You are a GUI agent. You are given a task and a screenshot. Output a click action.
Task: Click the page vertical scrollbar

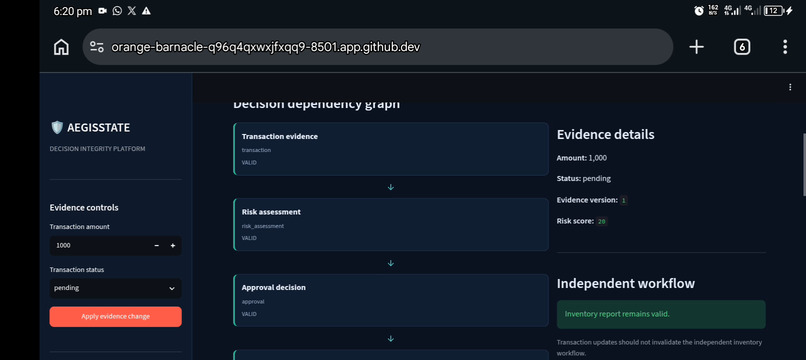(803, 165)
